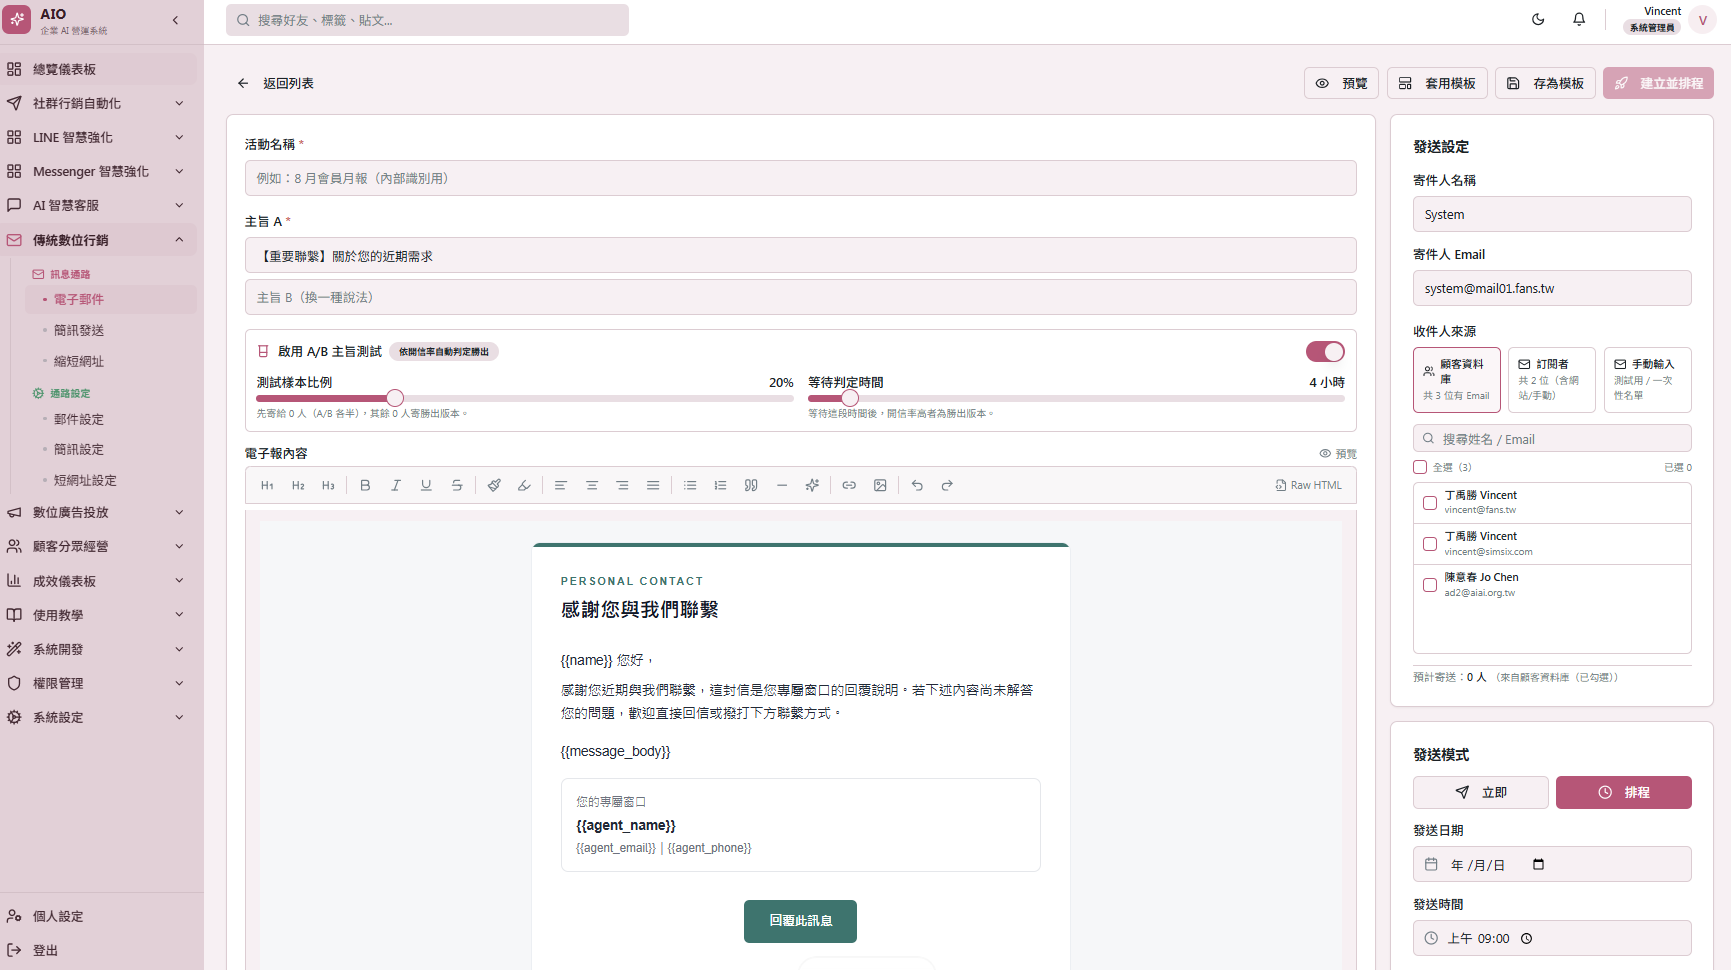The height and width of the screenshot is (970, 1731).
Task: Expand 數位廣告投放 sidebar menu
Action: pyautogui.click(x=98, y=512)
